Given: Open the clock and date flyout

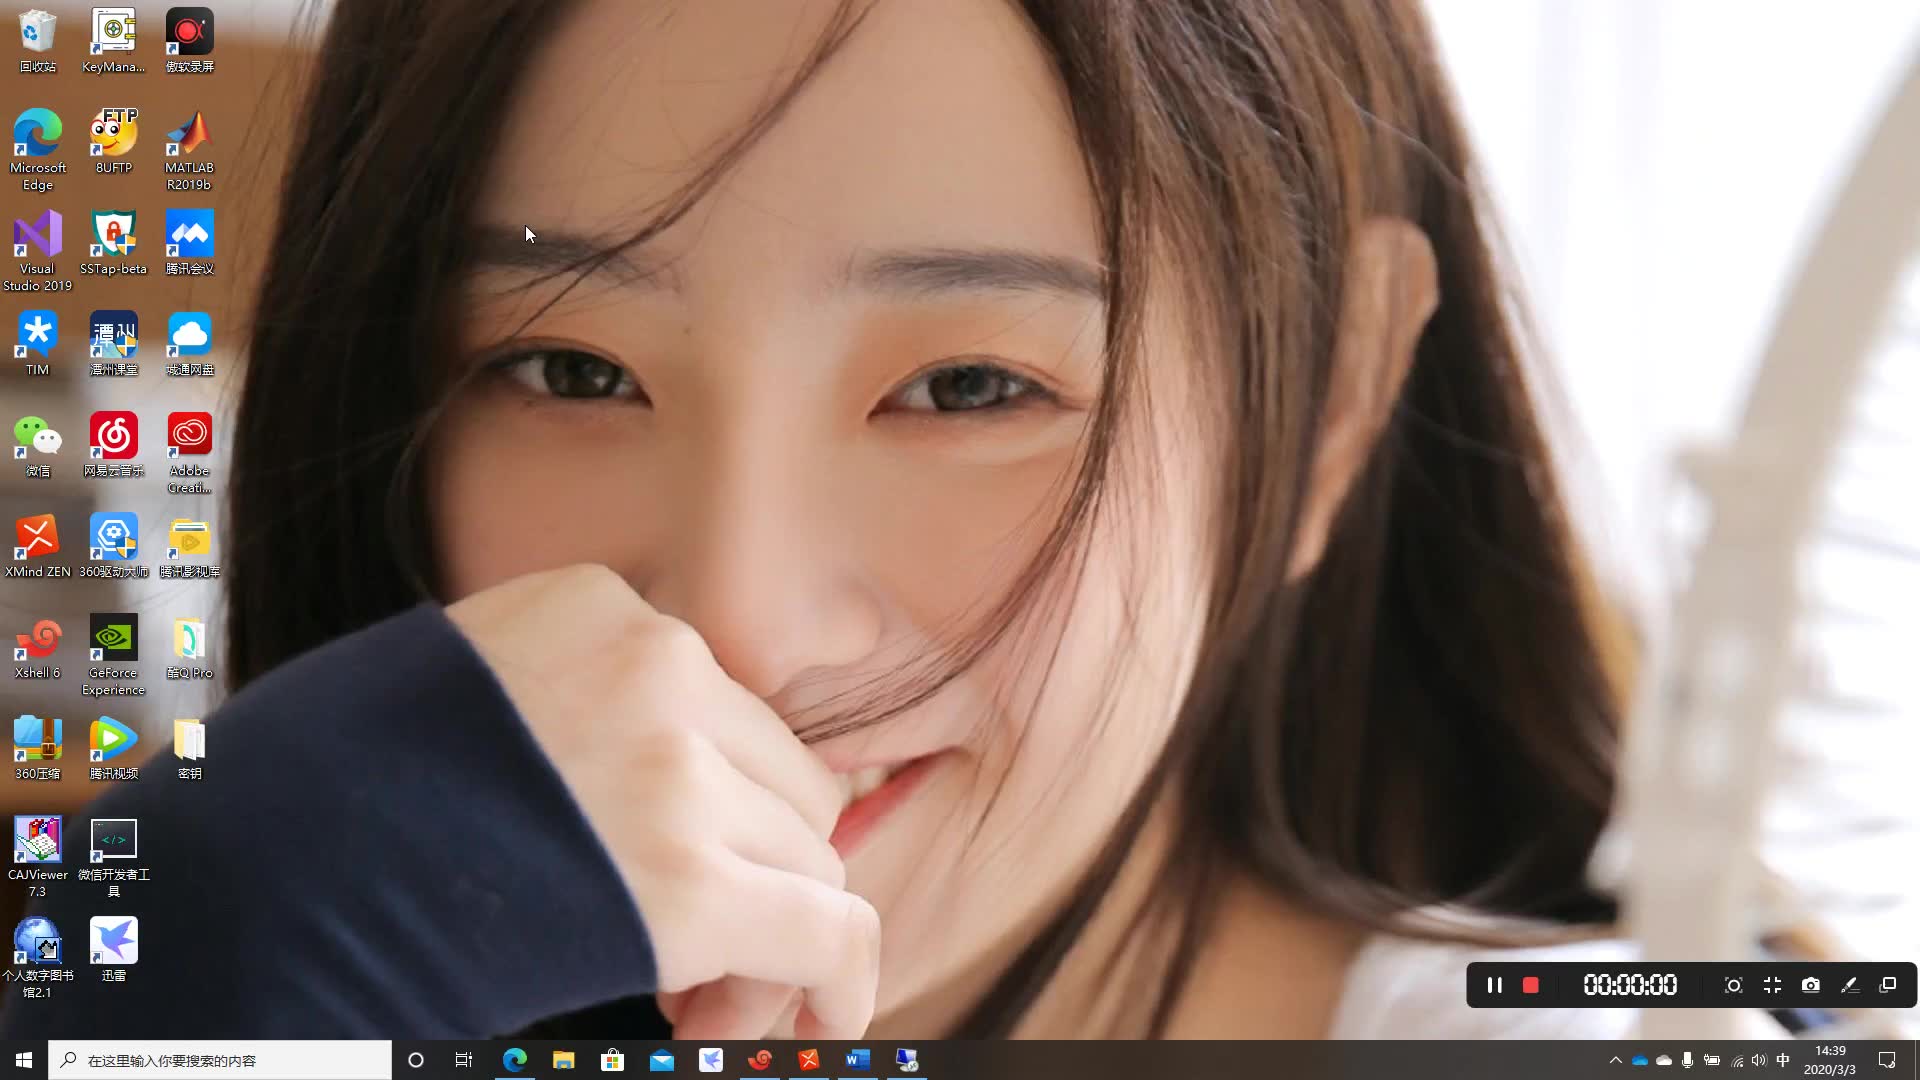Looking at the screenshot, I should 1829,1060.
